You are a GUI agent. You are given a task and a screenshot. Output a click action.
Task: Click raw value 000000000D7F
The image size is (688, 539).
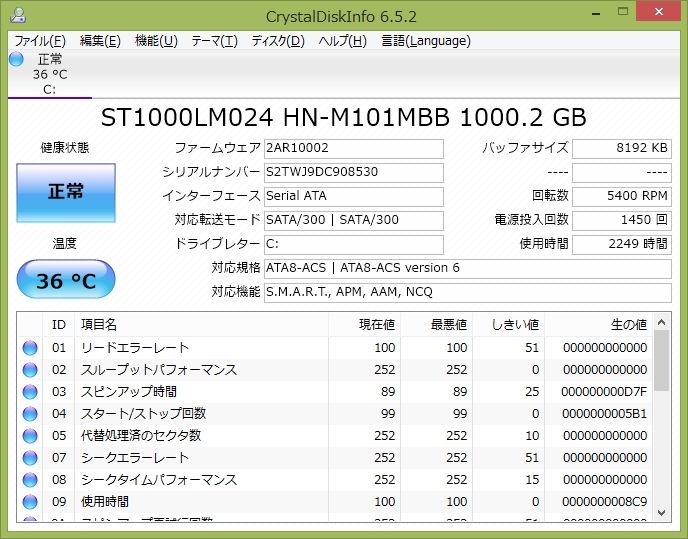click(x=604, y=392)
